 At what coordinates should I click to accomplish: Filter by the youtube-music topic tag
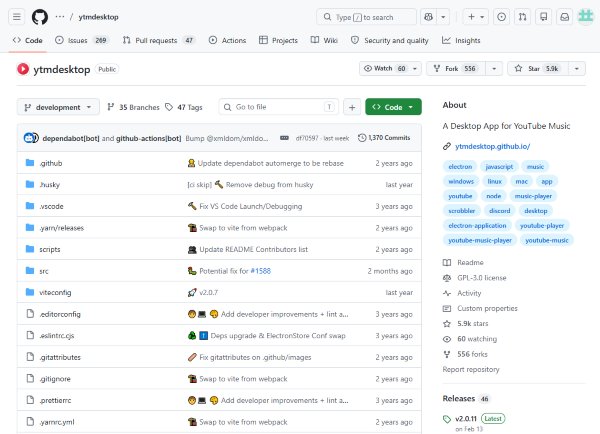pyautogui.click(x=547, y=240)
